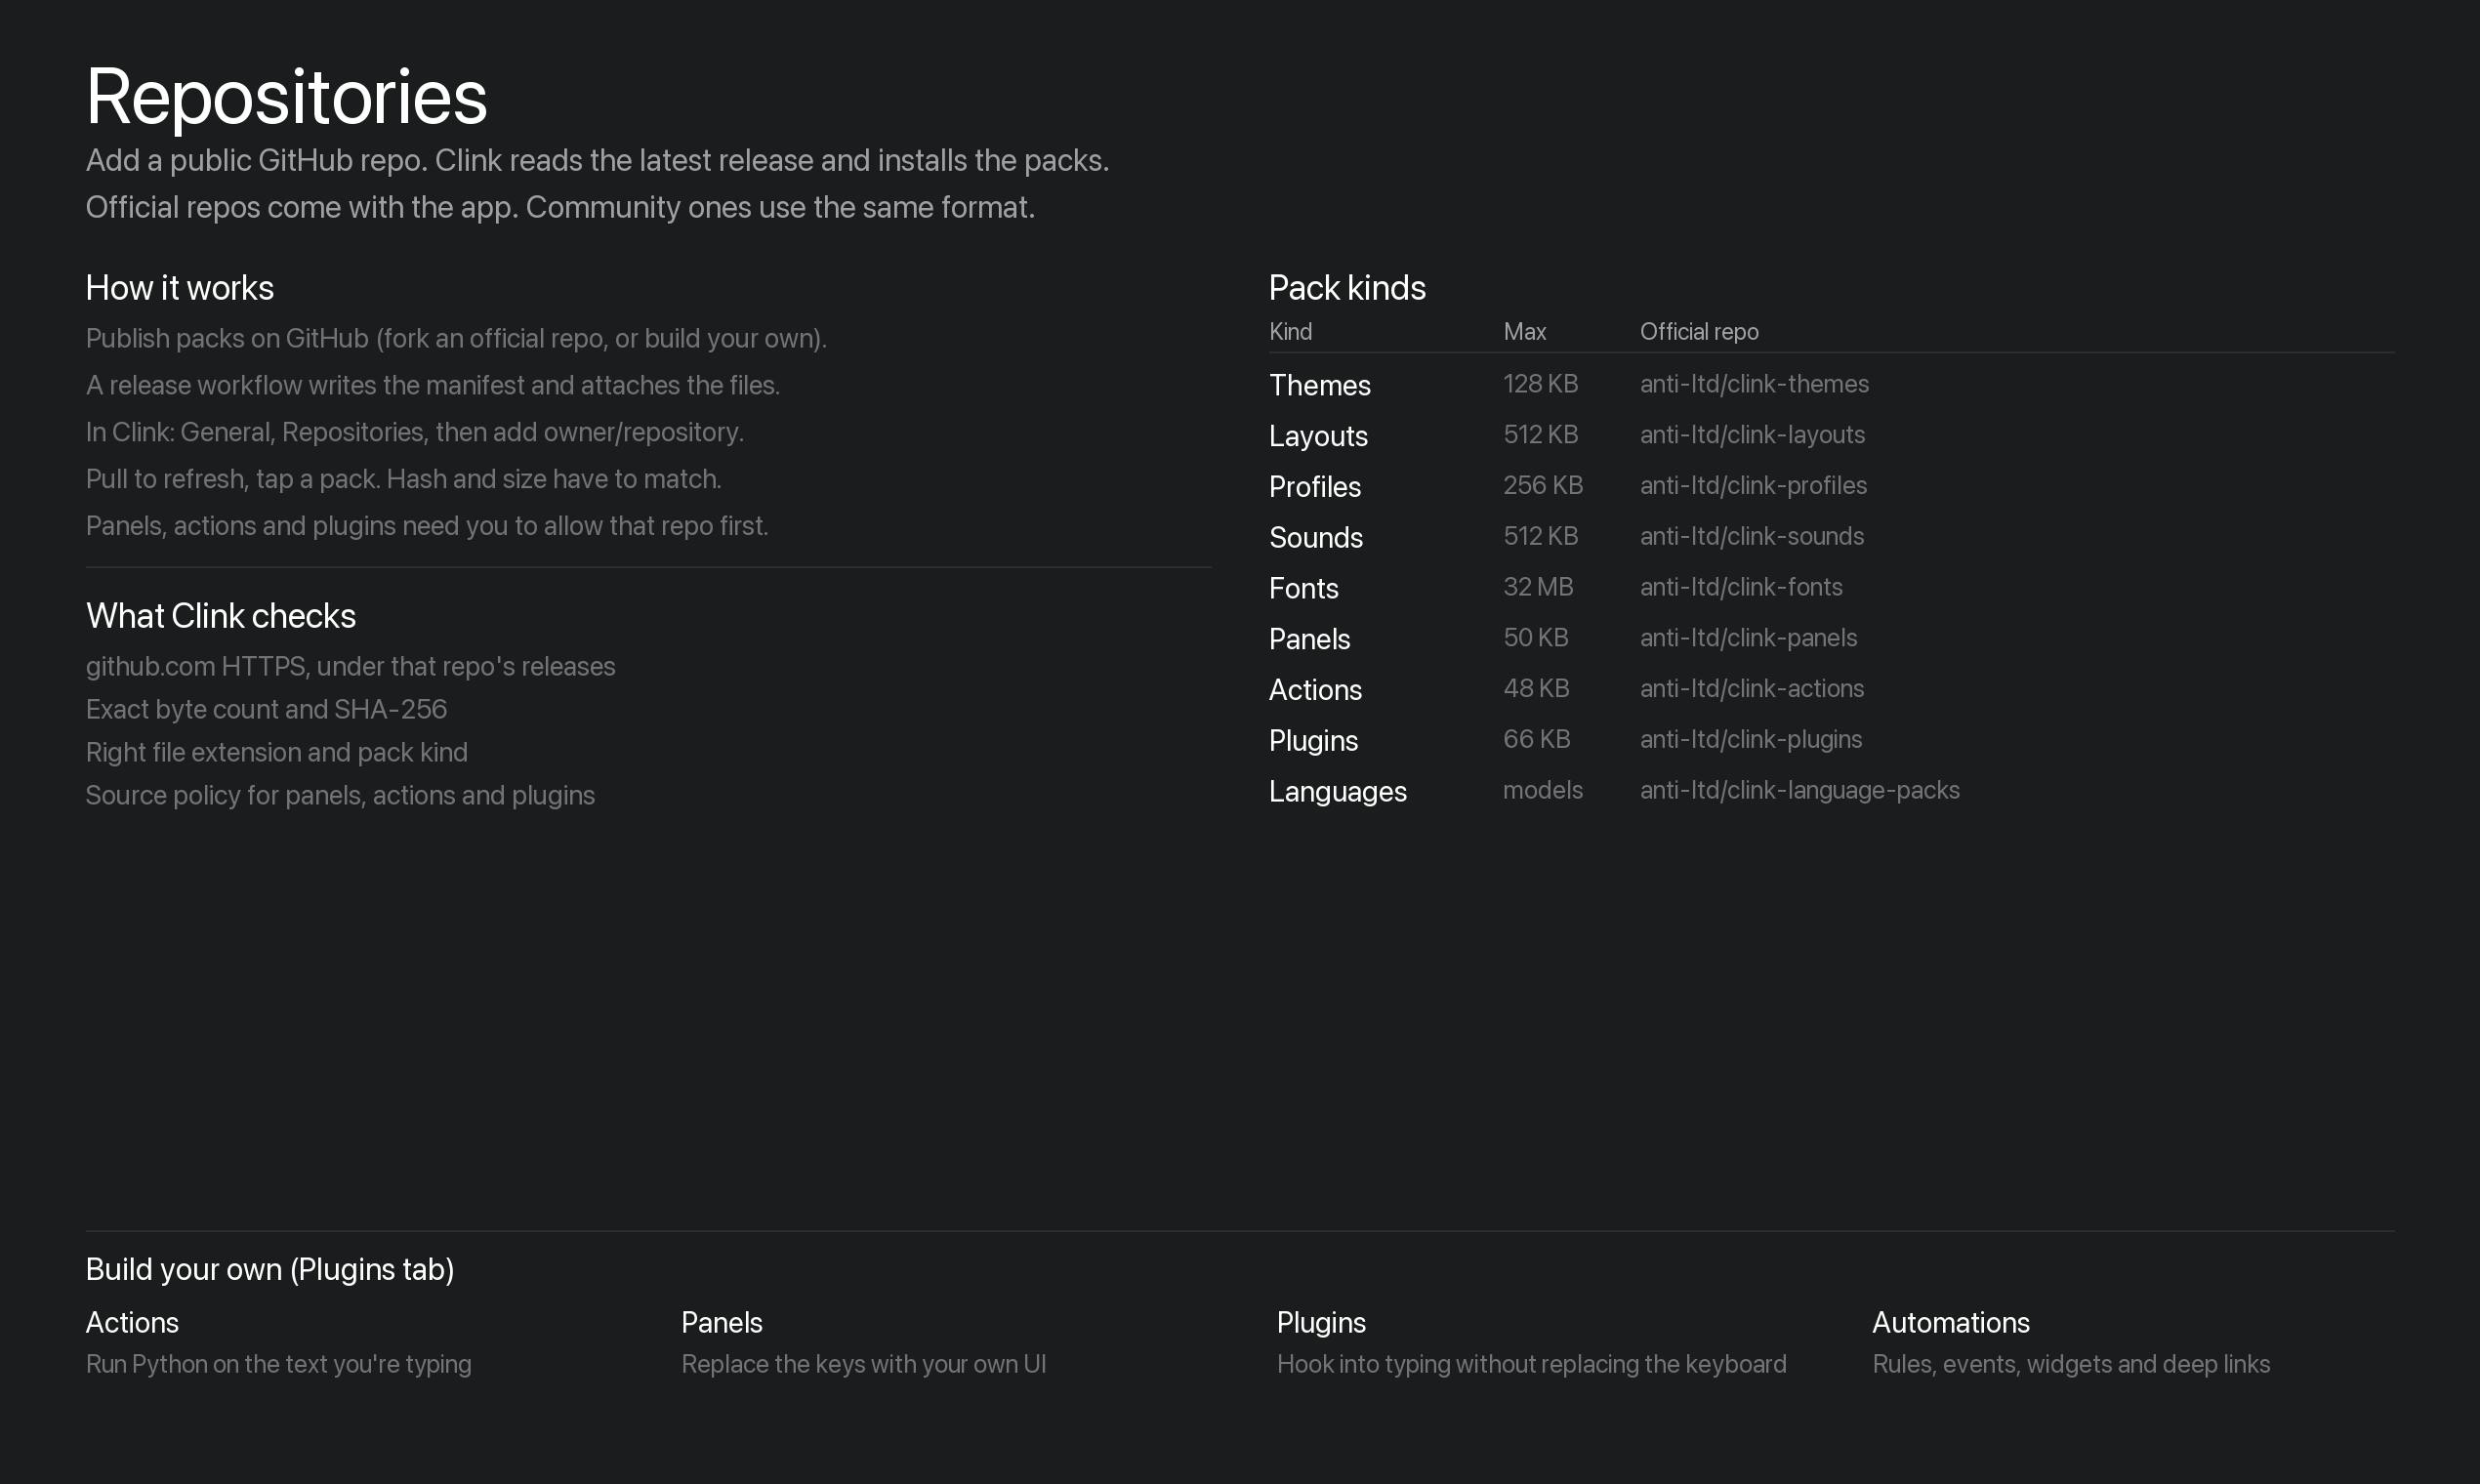Open Plugins under Build your own

(x=1321, y=1323)
